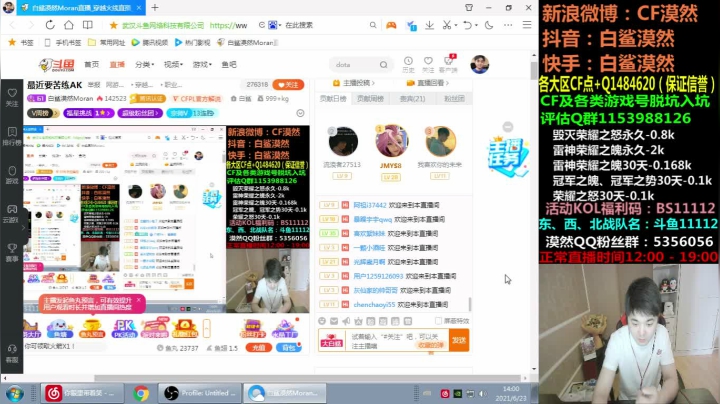Click the chat message input field
The width and height of the screenshot is (720, 404).
[397, 341]
